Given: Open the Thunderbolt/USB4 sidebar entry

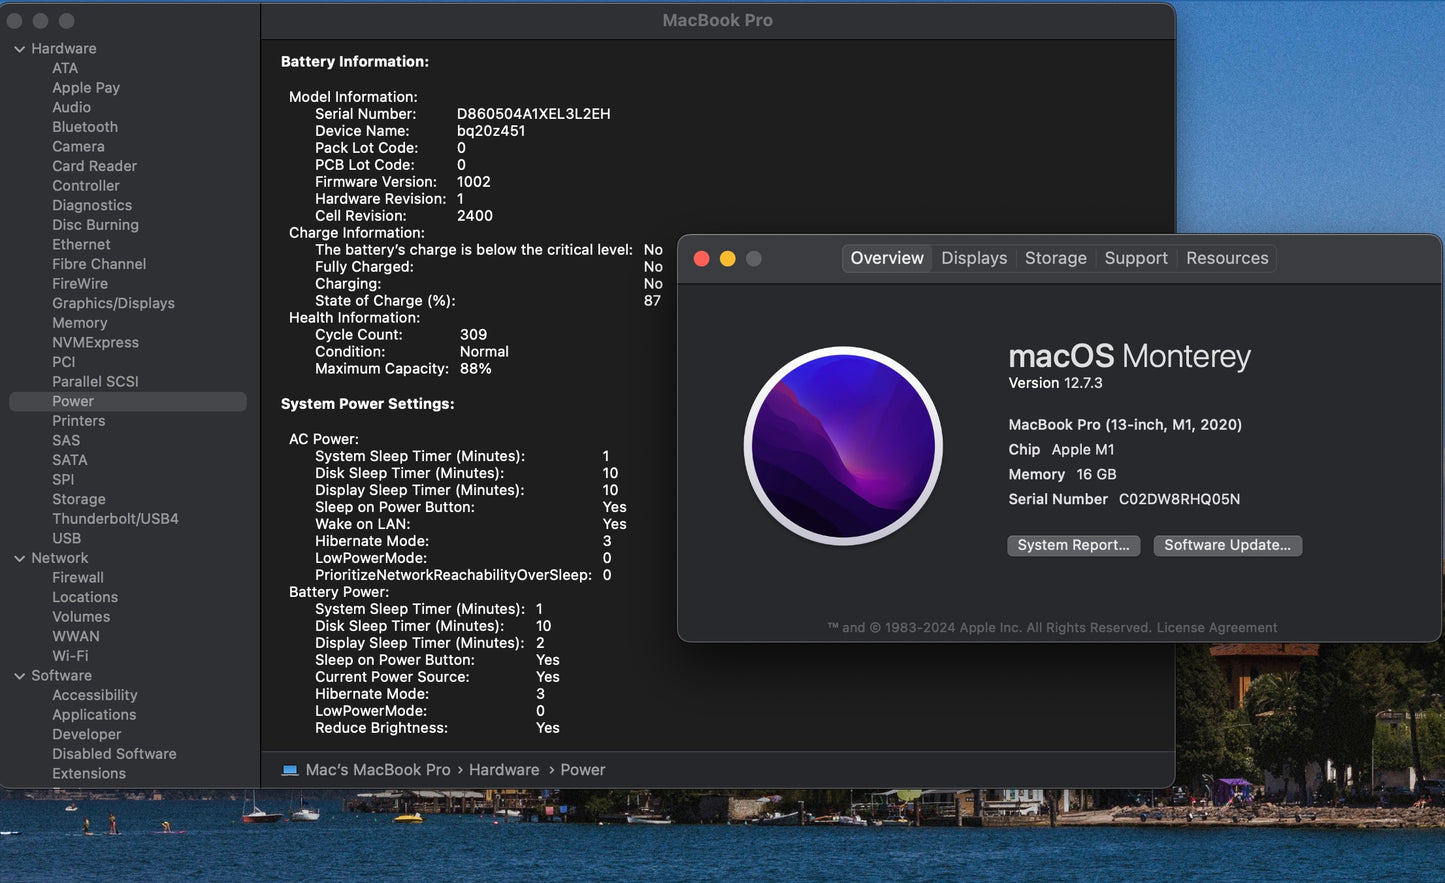Looking at the screenshot, I should coord(115,519).
